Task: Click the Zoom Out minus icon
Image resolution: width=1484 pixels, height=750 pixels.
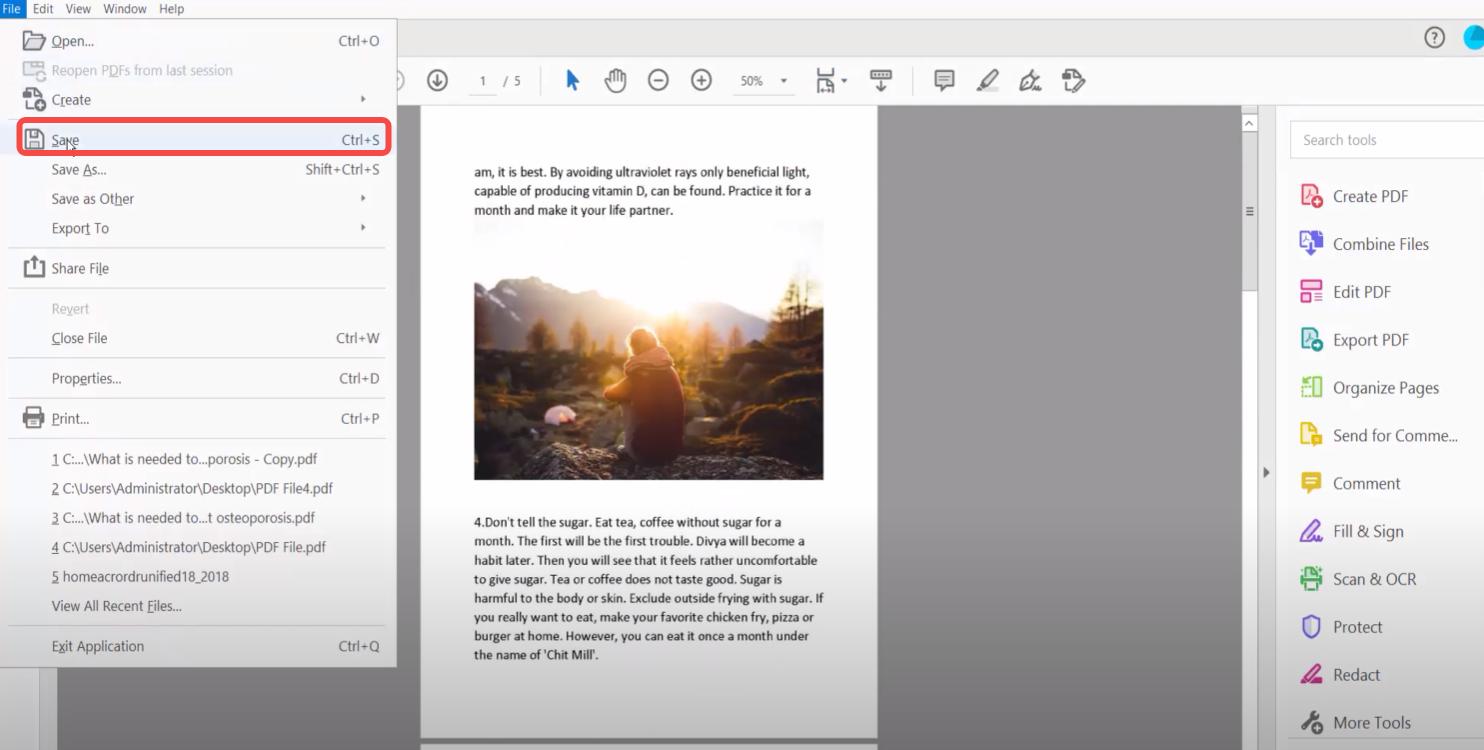Action: 658,81
